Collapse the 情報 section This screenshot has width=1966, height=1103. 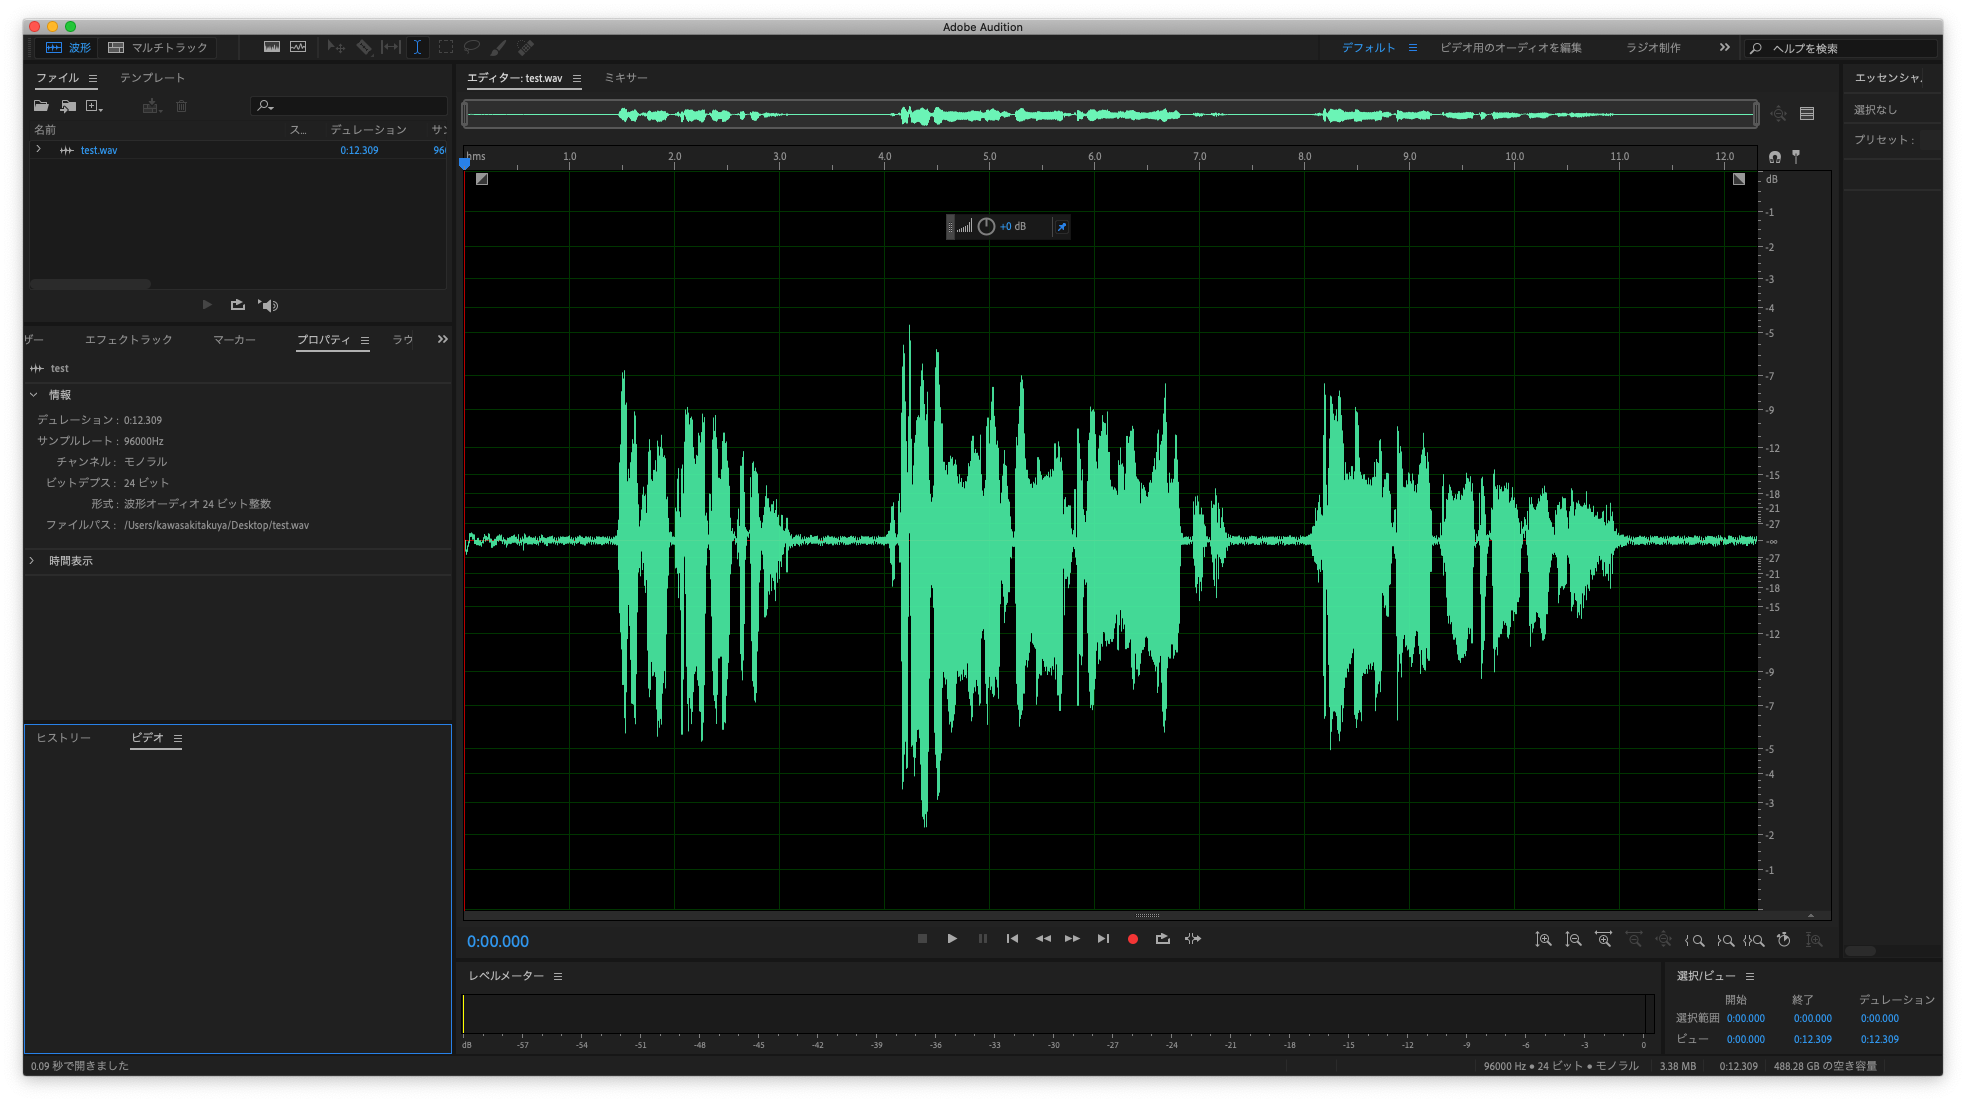pos(34,395)
